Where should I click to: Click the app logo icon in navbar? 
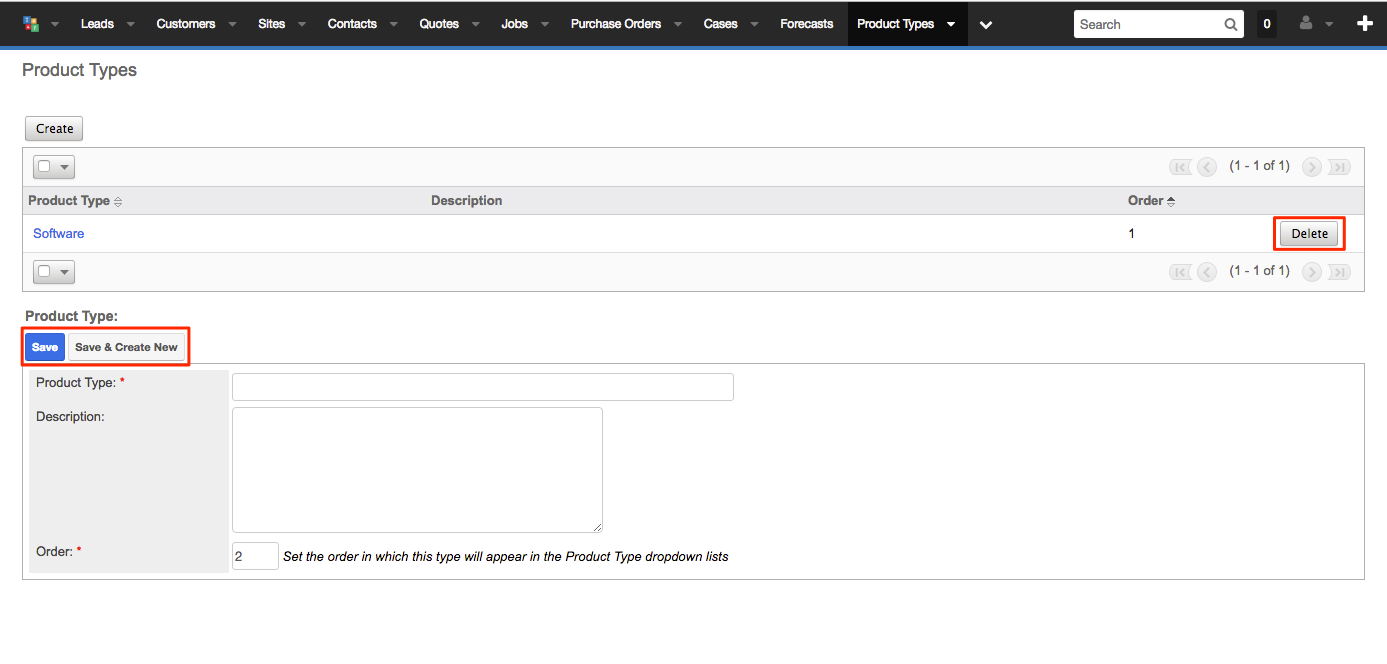31,24
